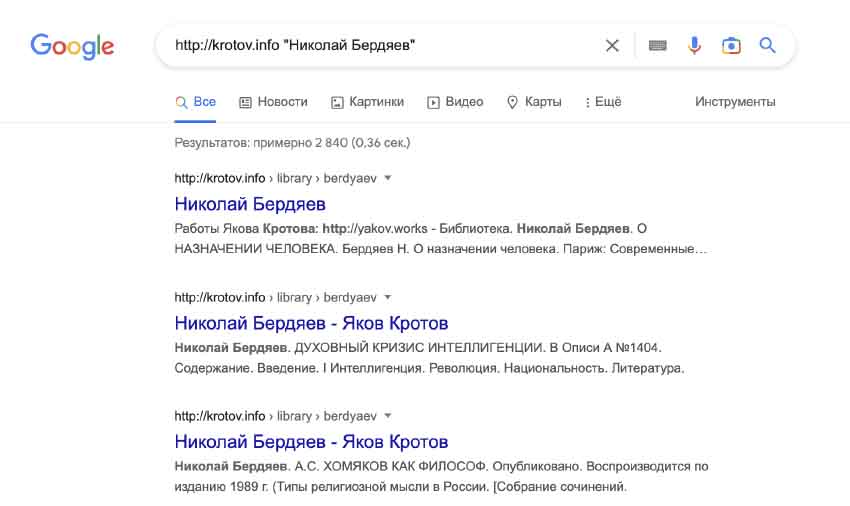Click the blue magnifier search button

tap(767, 45)
